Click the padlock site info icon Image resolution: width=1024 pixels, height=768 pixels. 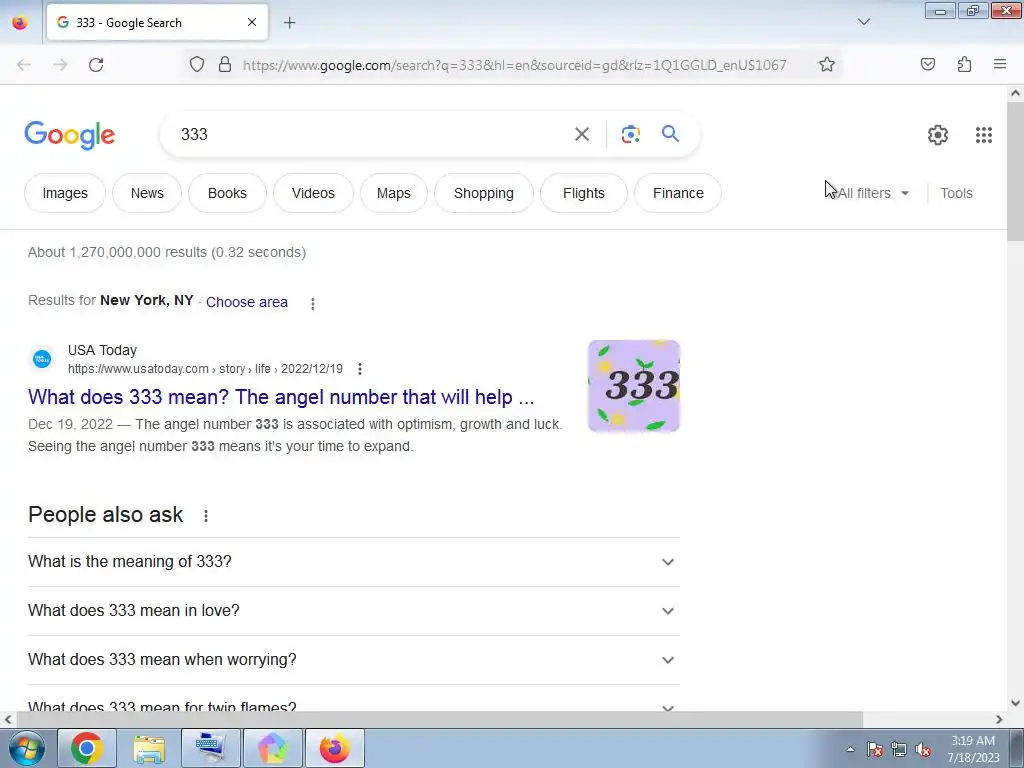[x=225, y=64]
